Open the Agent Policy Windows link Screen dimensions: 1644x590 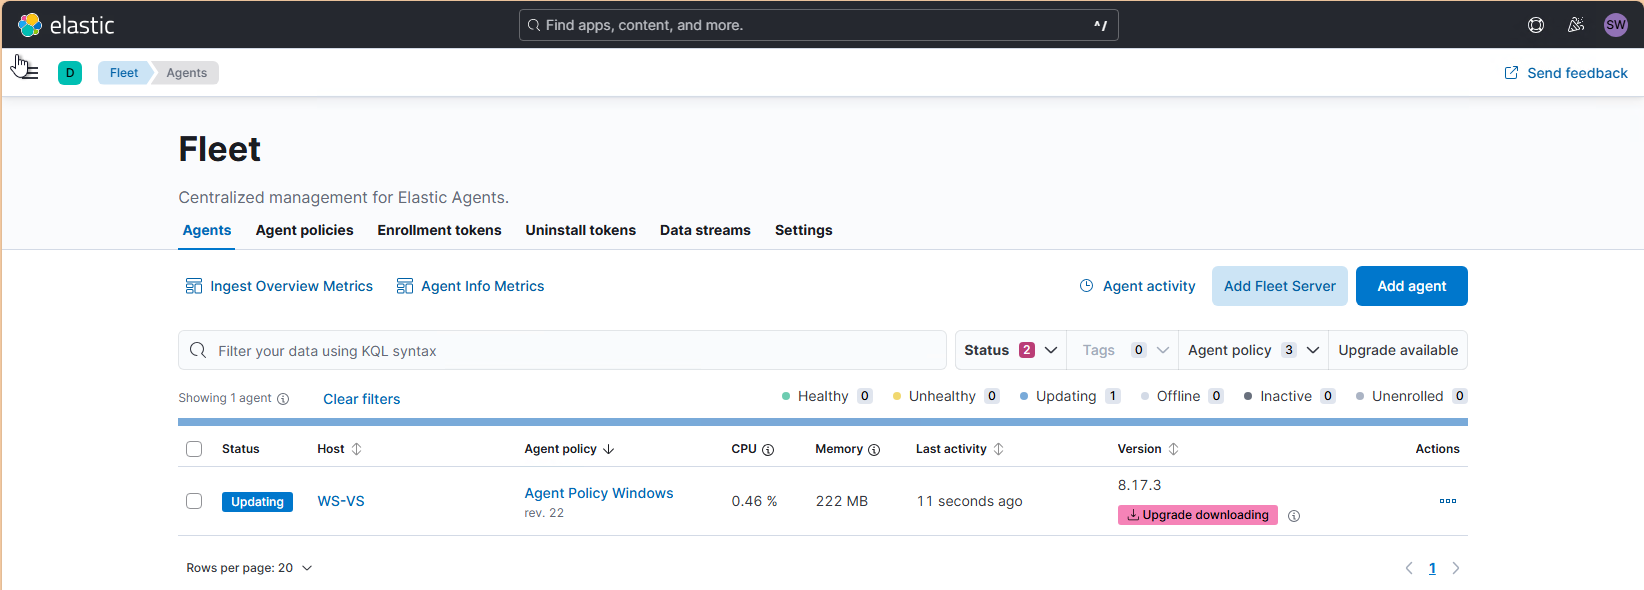point(599,493)
